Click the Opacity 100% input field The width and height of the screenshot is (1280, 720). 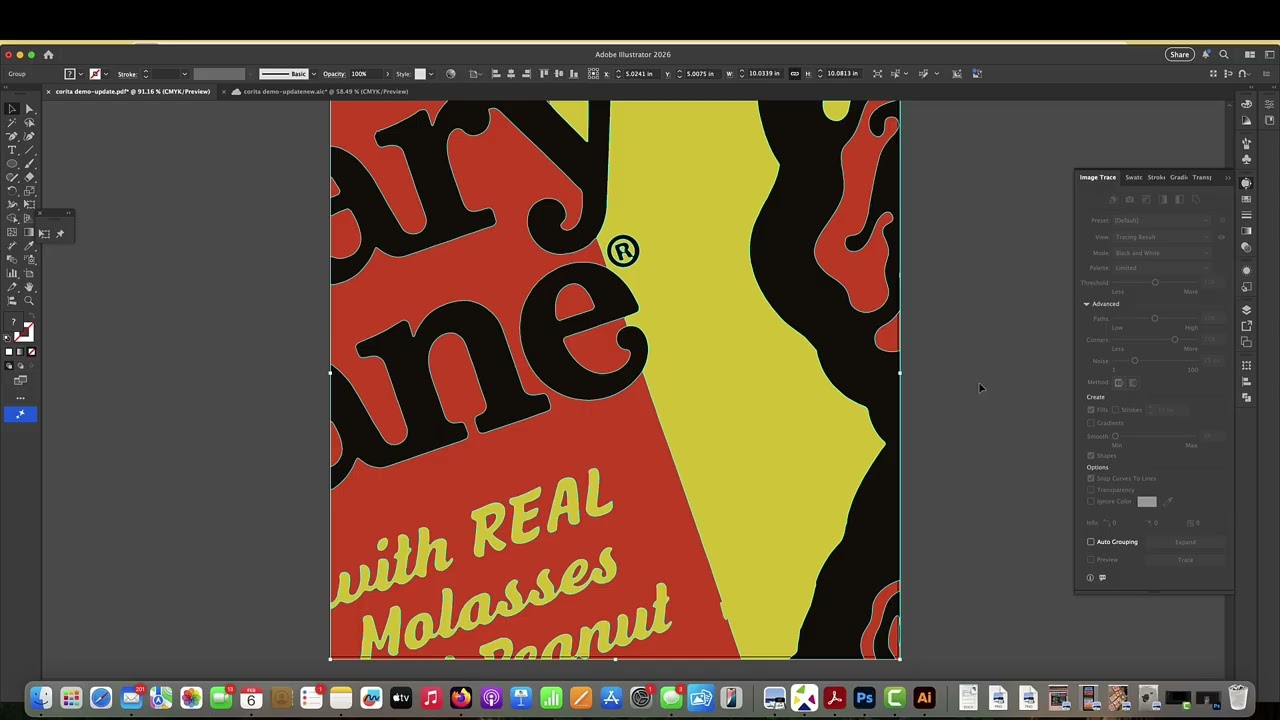(364, 74)
